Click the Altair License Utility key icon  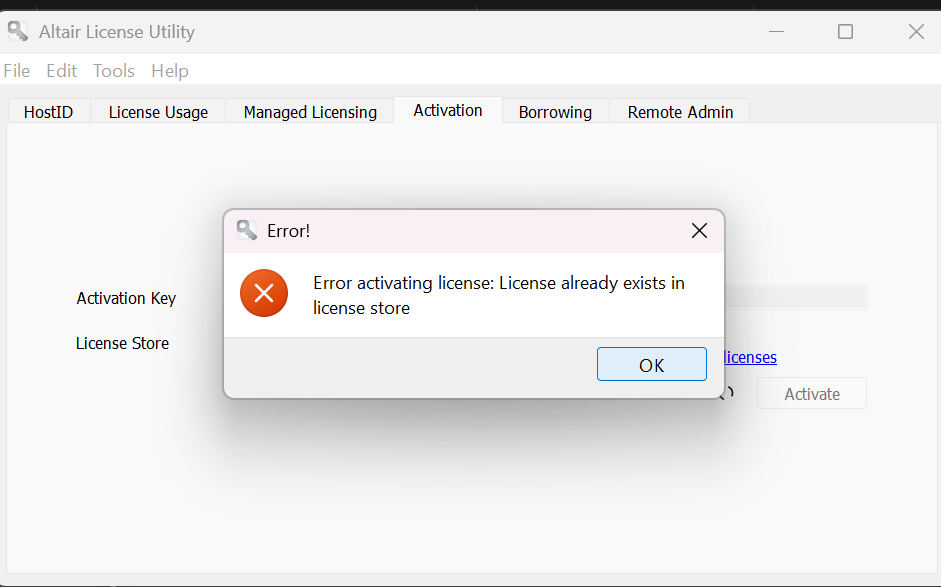[x=17, y=31]
